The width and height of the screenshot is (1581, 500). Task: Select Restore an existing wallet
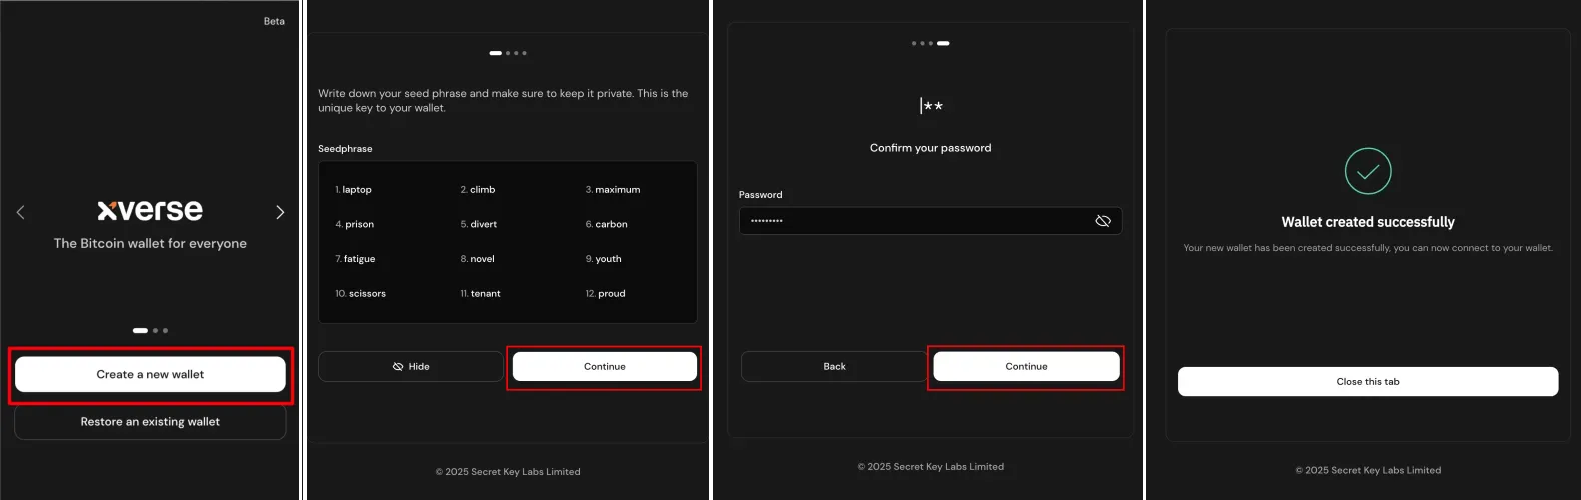pos(150,422)
